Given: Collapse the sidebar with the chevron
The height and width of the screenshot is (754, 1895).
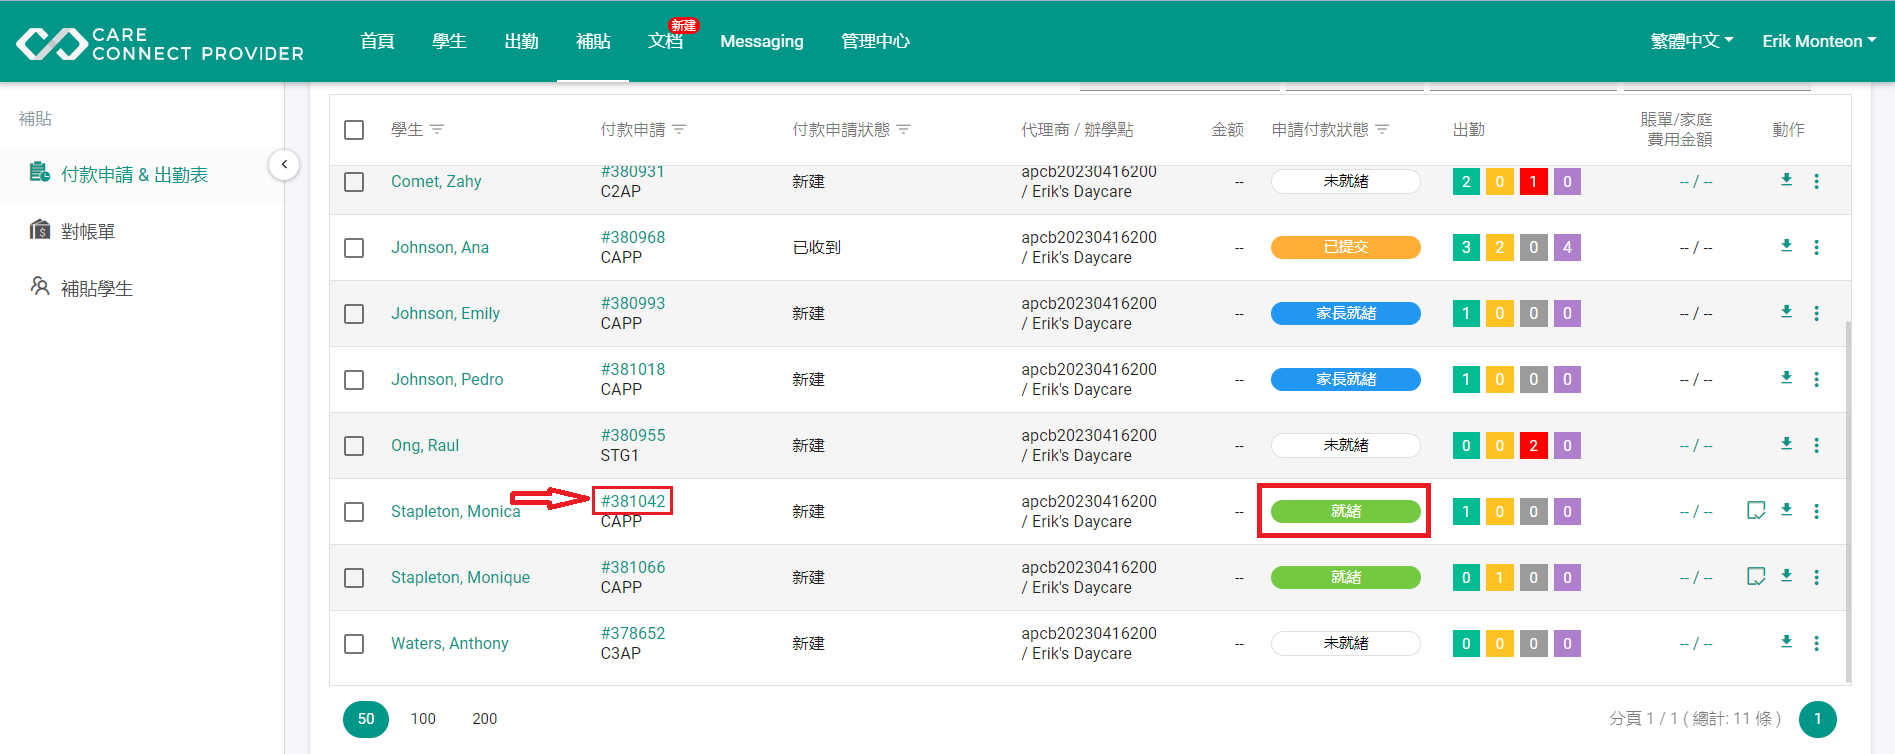Looking at the screenshot, I should click(284, 165).
